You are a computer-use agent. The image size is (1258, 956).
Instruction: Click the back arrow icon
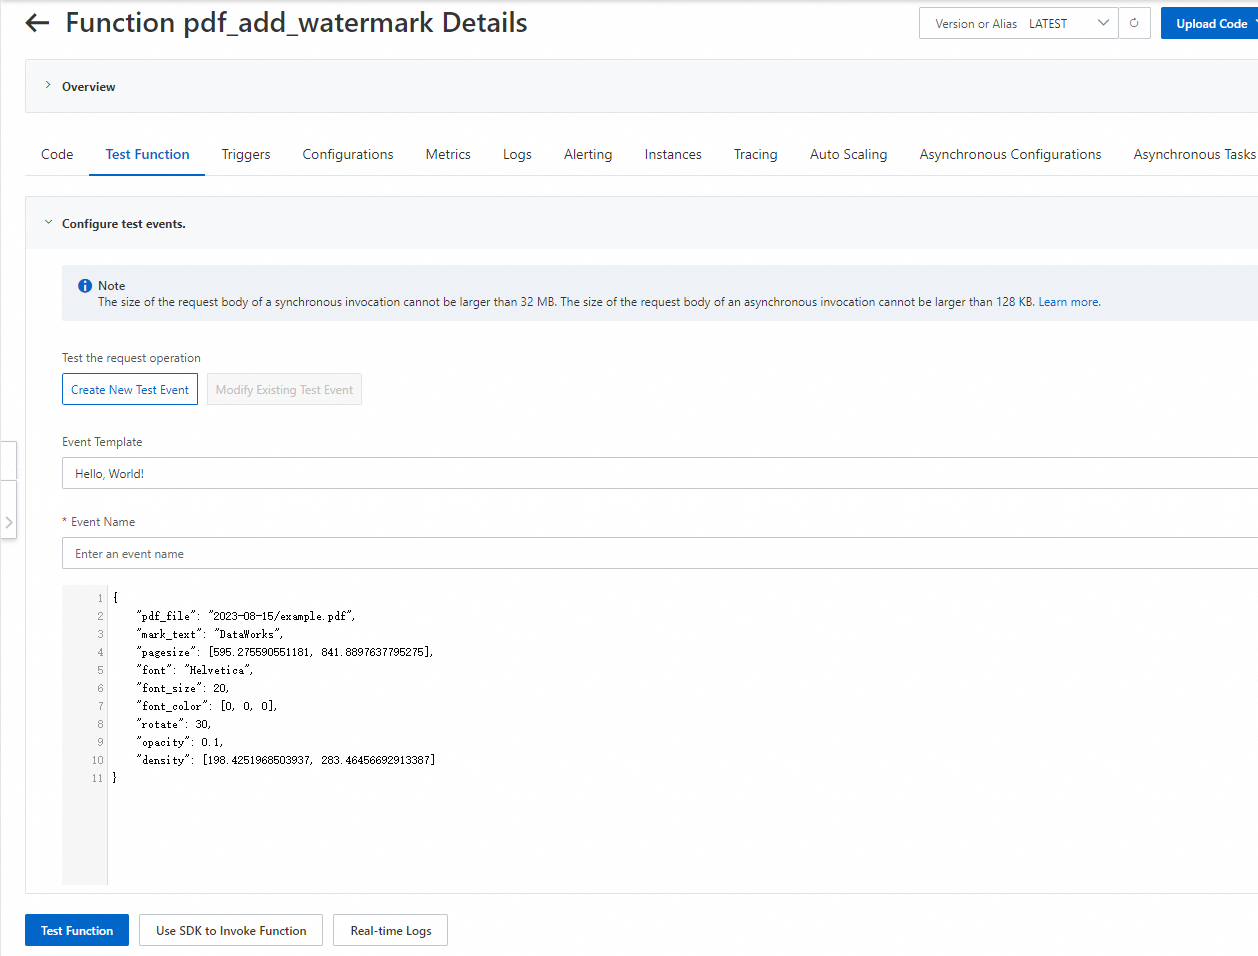point(37,23)
